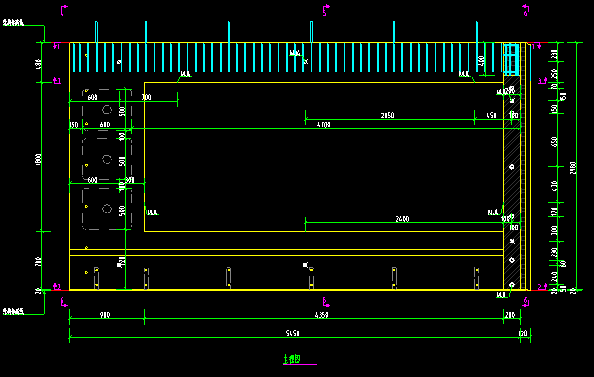This screenshot has height=377, width=594.
Task: Select the overall 5450 dimension text
Action: pos(292,333)
